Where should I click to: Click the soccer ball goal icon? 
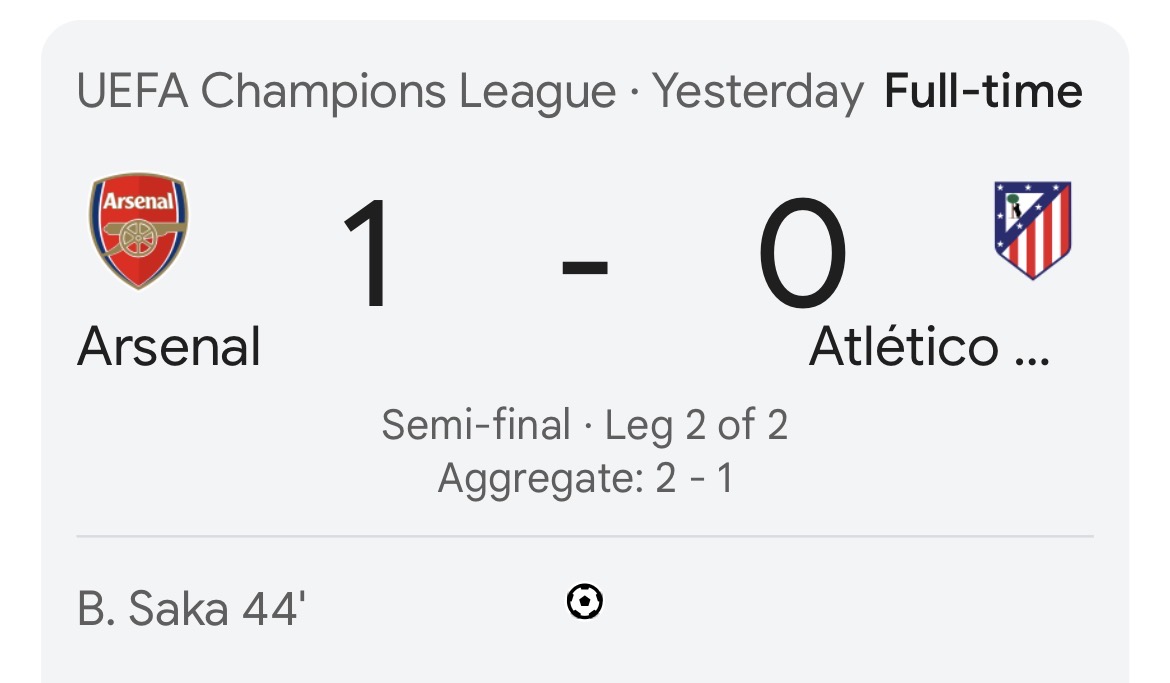[584, 602]
